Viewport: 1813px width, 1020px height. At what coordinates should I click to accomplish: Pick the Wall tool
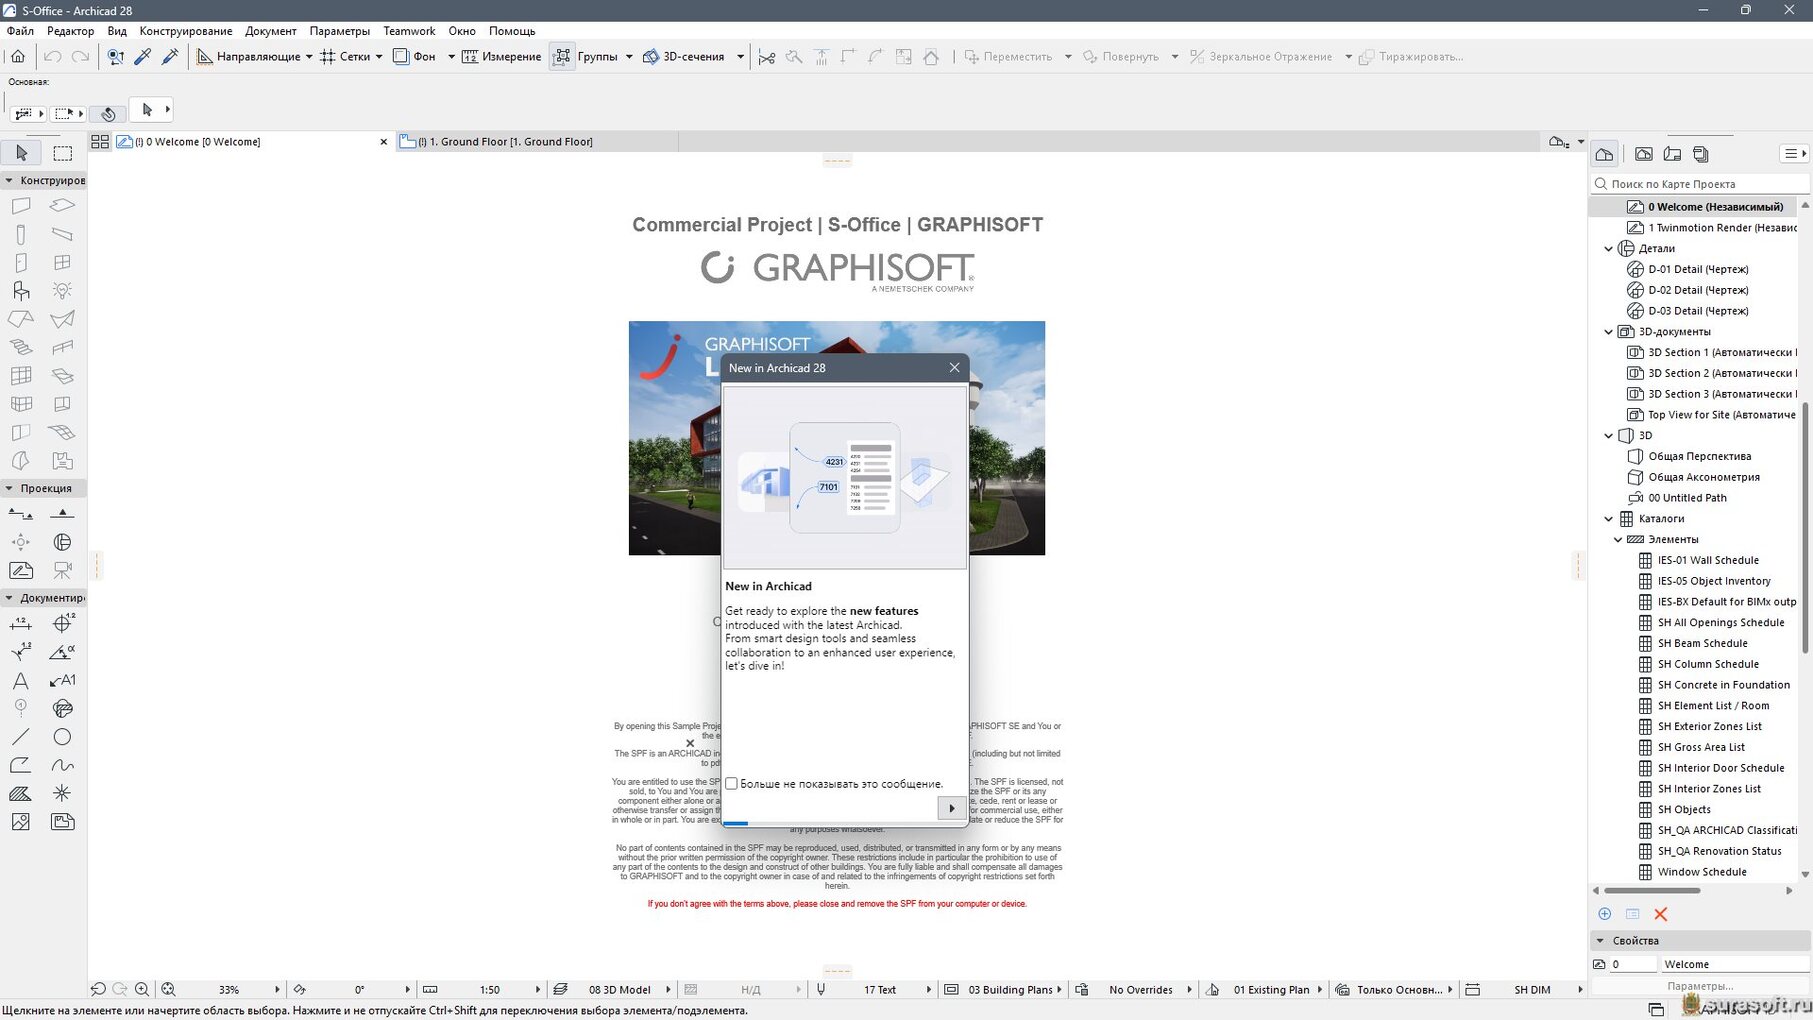(x=21, y=206)
